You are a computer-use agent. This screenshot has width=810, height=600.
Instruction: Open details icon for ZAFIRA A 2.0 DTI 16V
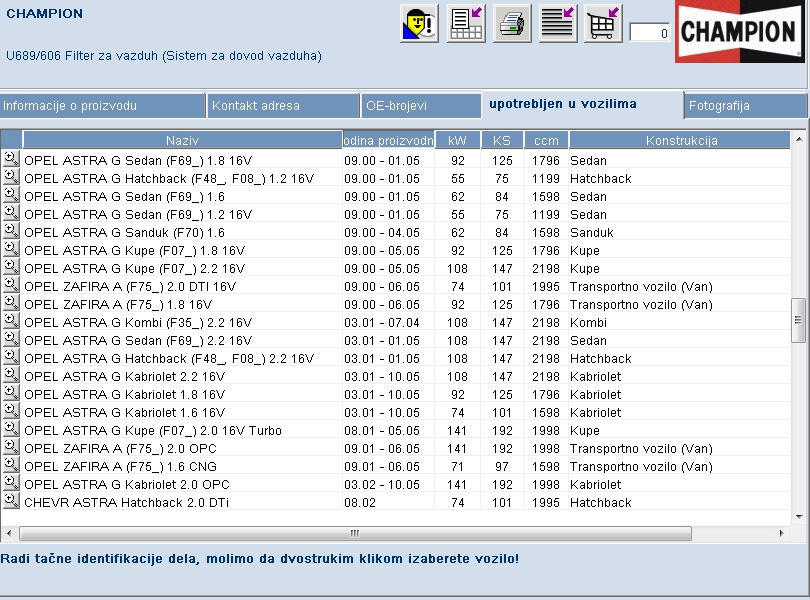(11, 285)
